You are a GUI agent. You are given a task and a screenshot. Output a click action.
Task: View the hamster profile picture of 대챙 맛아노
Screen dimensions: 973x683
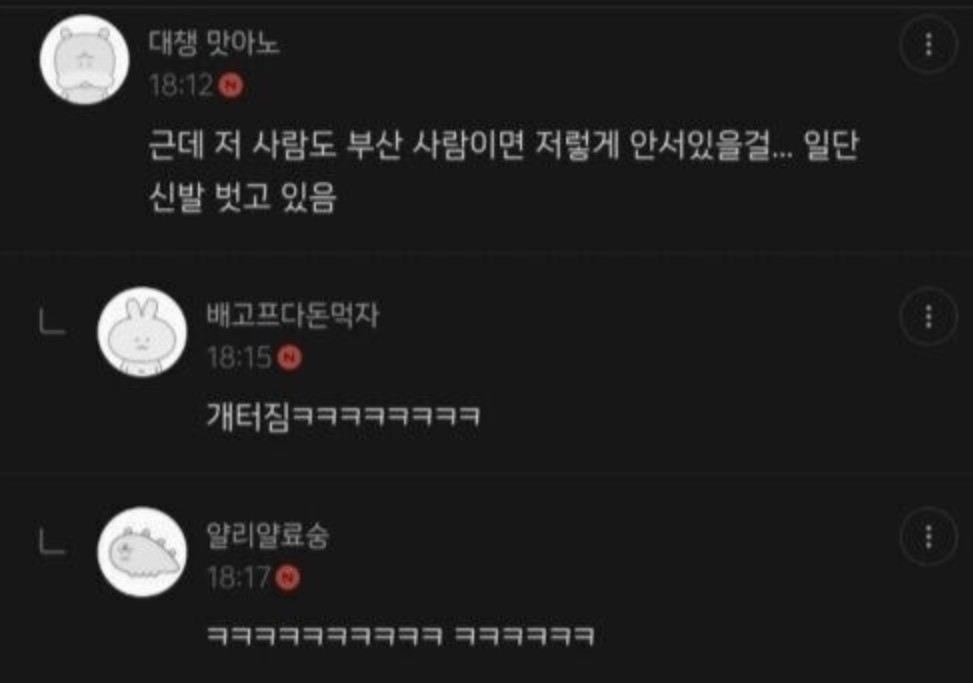point(84,60)
